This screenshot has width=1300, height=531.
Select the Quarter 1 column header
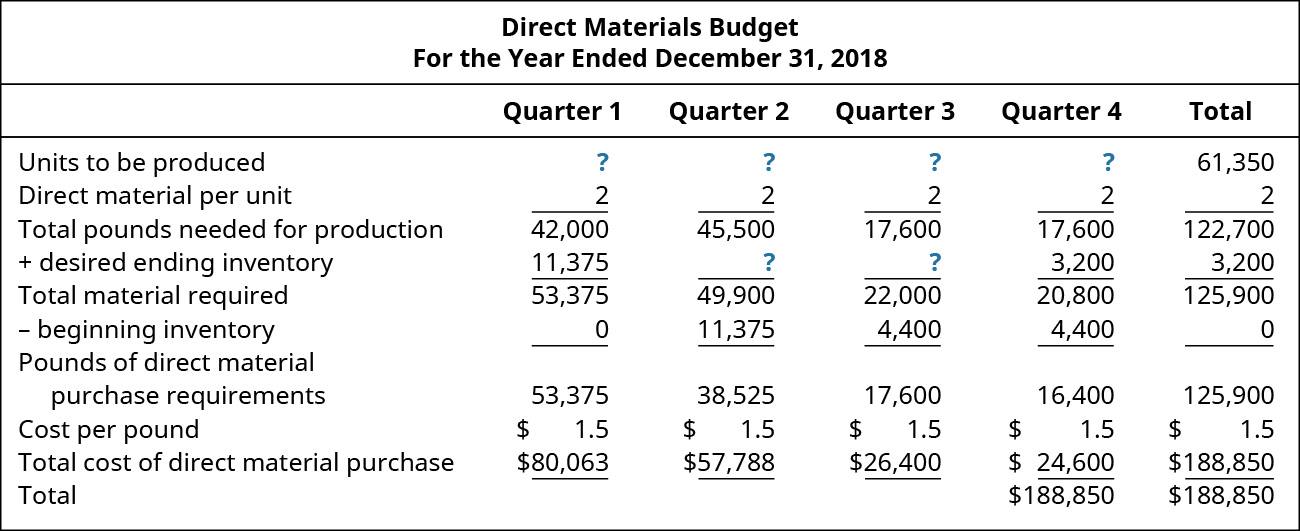[x=562, y=111]
